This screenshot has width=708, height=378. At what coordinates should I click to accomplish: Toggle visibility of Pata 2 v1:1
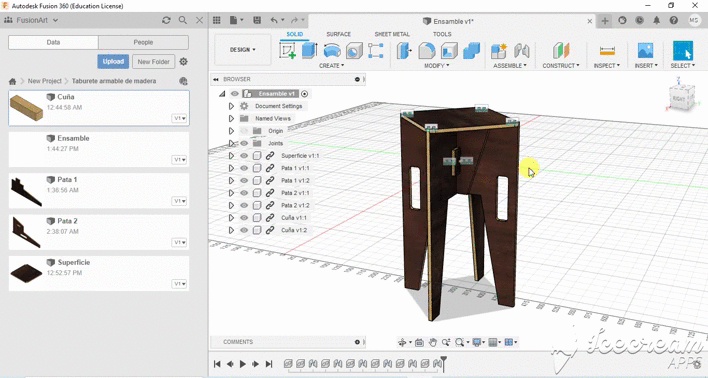tap(244, 193)
